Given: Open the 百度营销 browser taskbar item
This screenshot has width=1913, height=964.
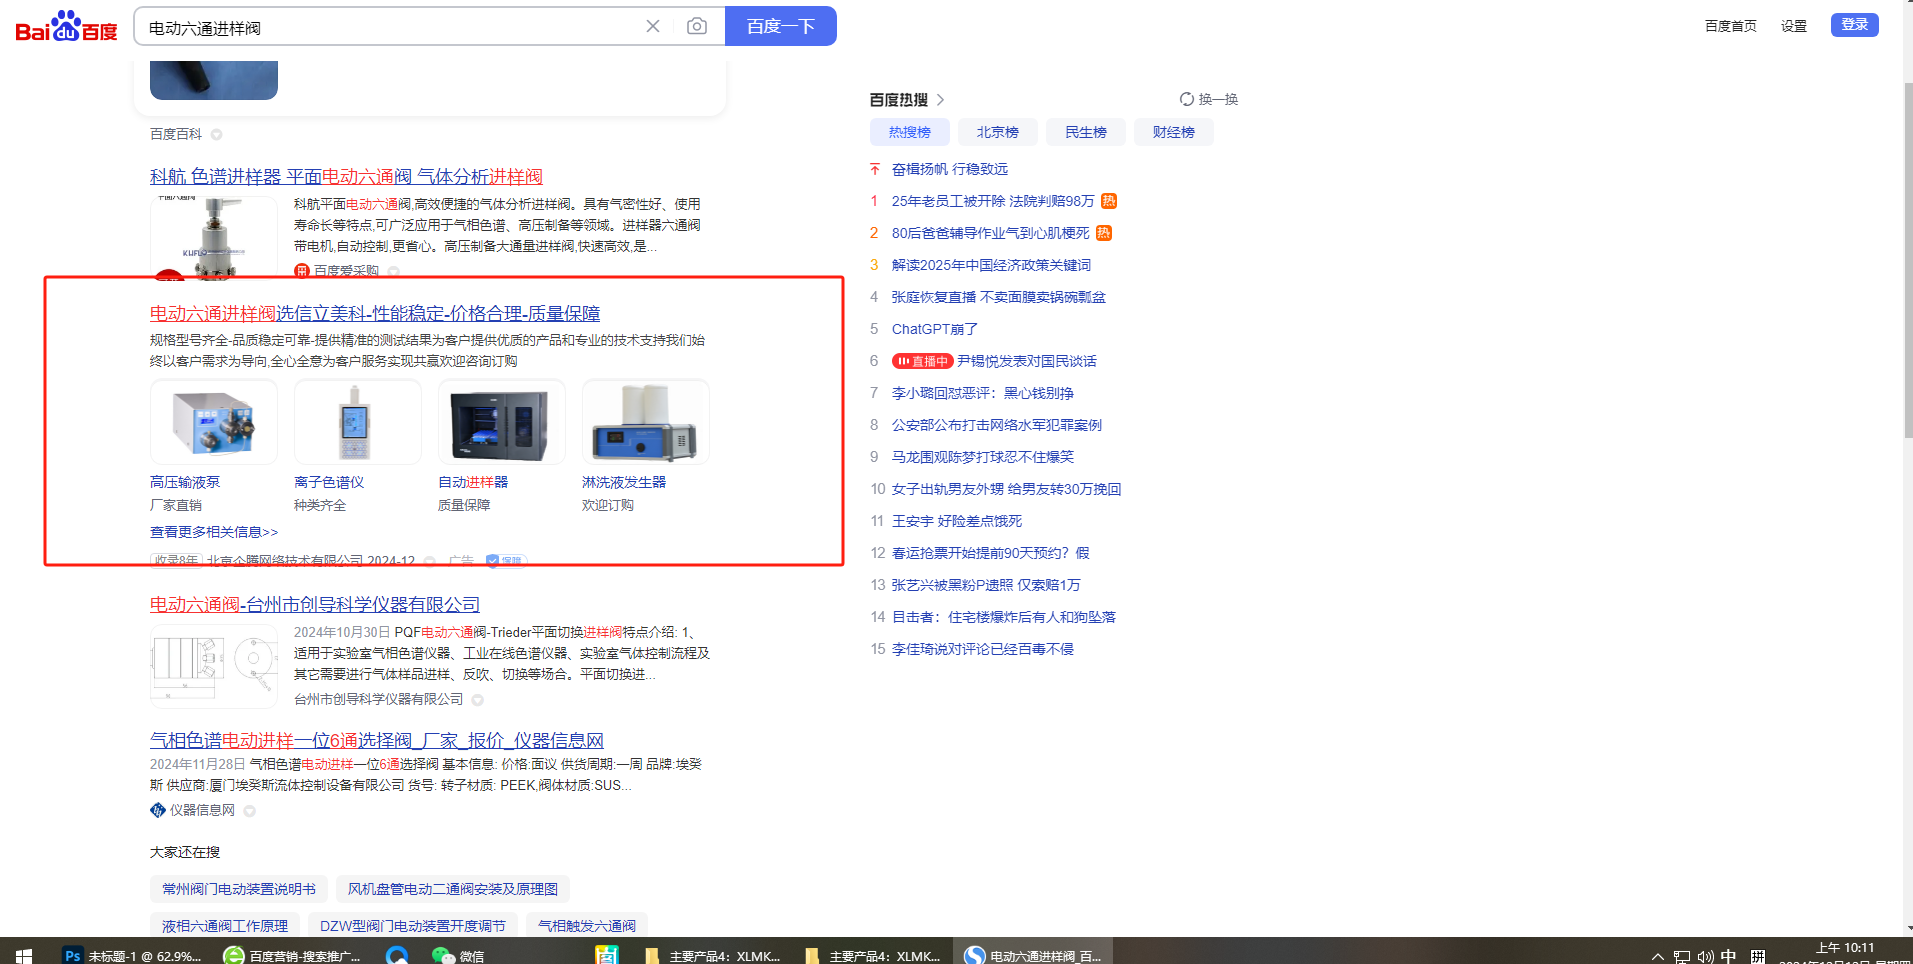Looking at the screenshot, I should click(x=293, y=956).
